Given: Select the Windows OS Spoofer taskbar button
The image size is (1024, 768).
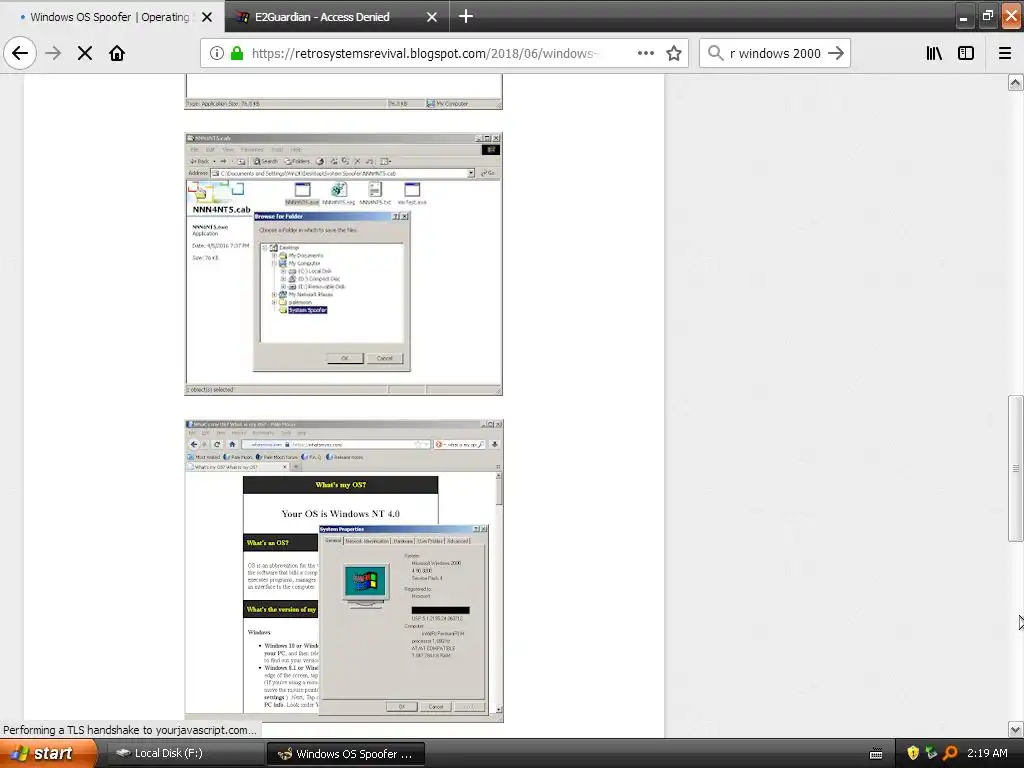Looking at the screenshot, I should click(x=346, y=753).
